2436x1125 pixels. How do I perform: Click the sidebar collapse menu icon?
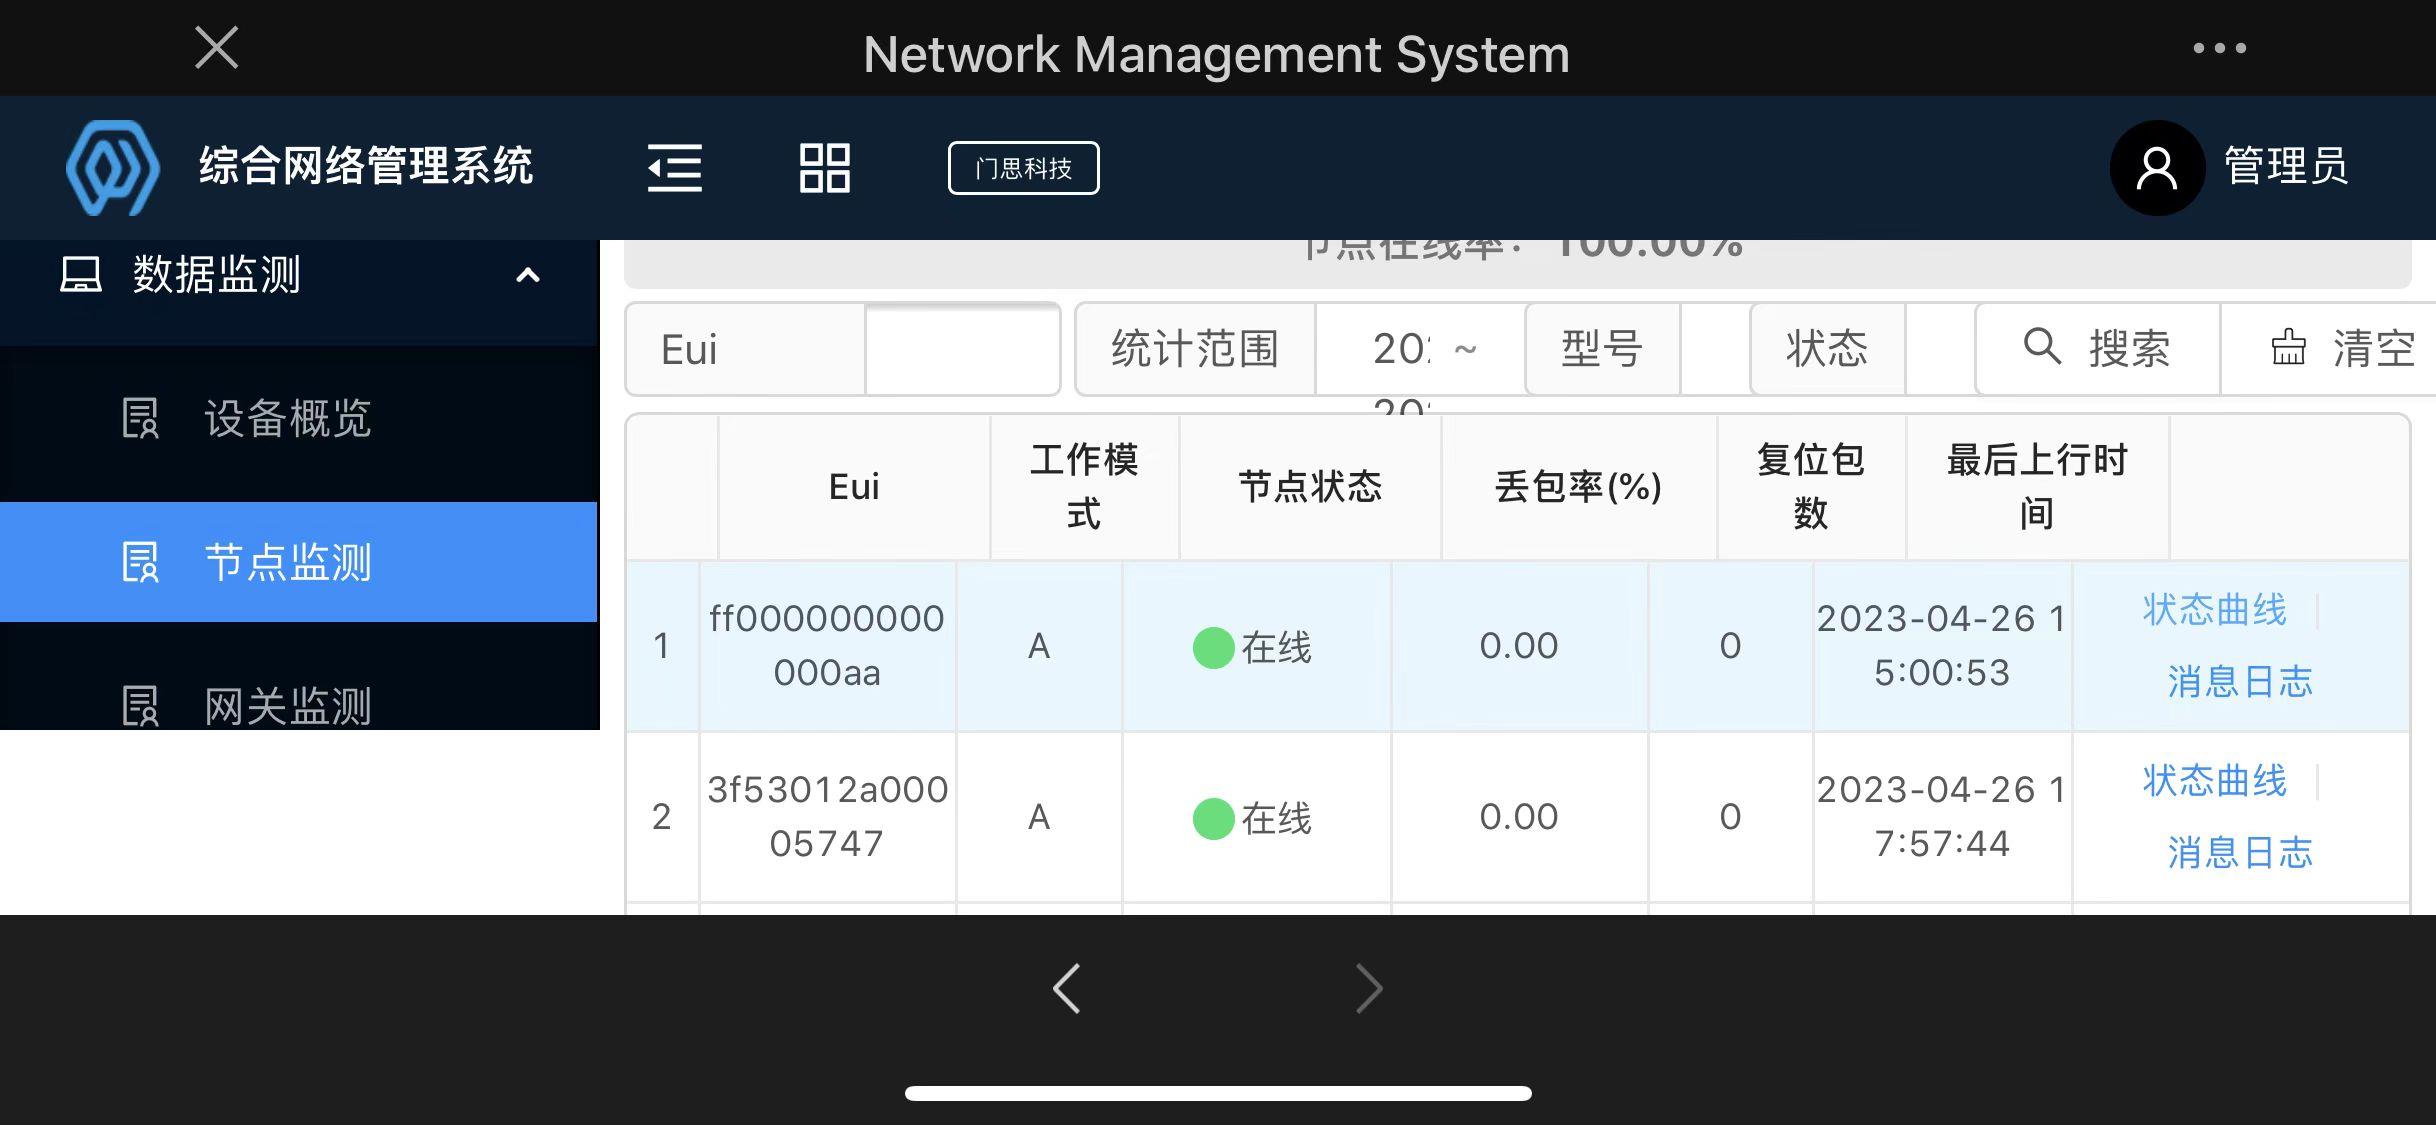[675, 168]
